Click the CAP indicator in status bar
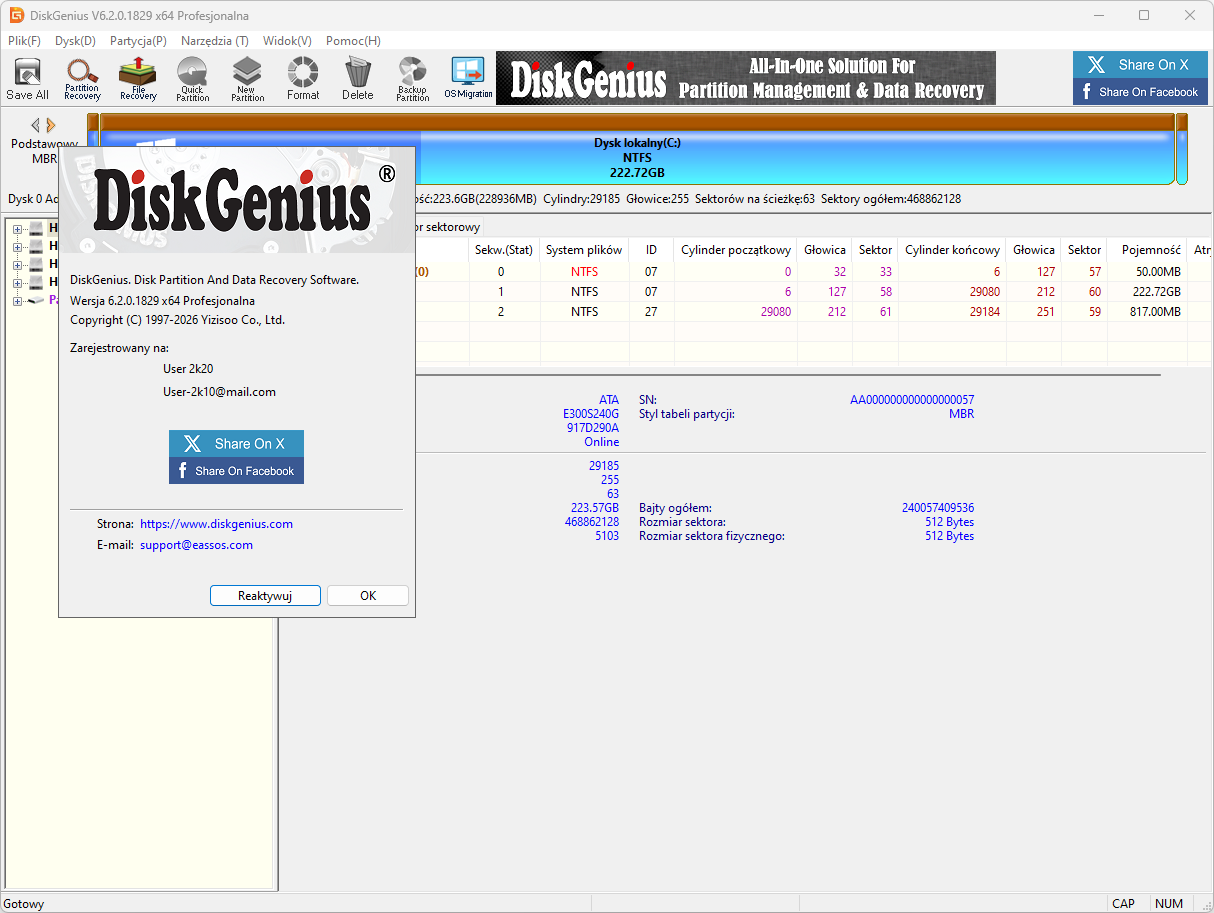 pos(1124,903)
